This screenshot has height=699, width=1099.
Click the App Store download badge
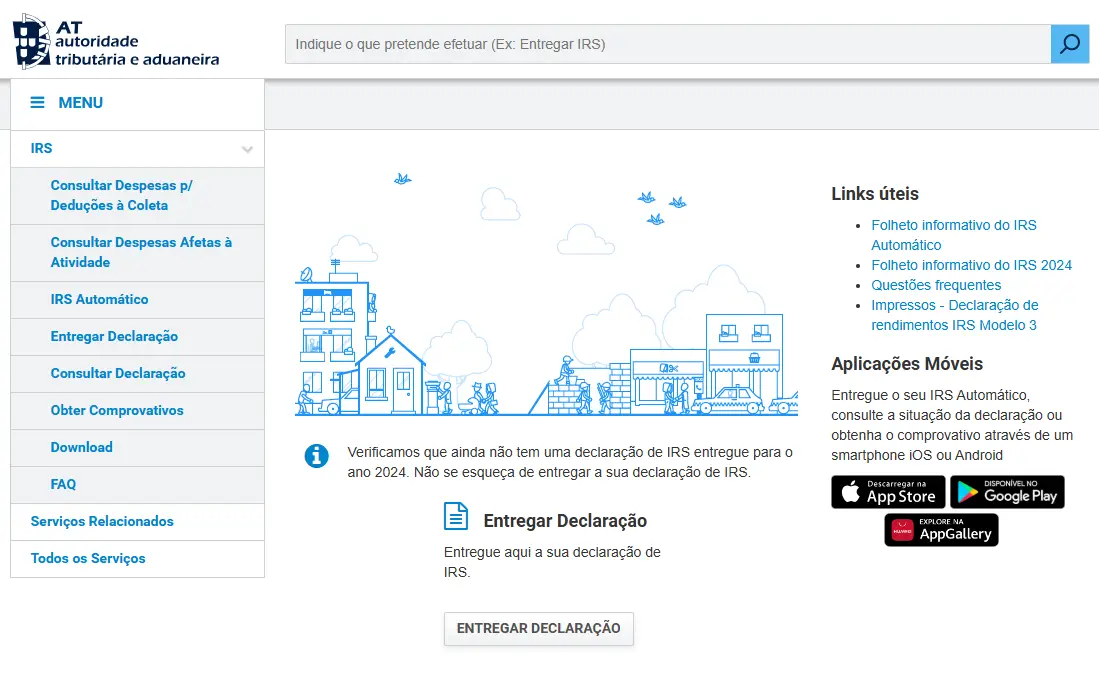click(888, 492)
